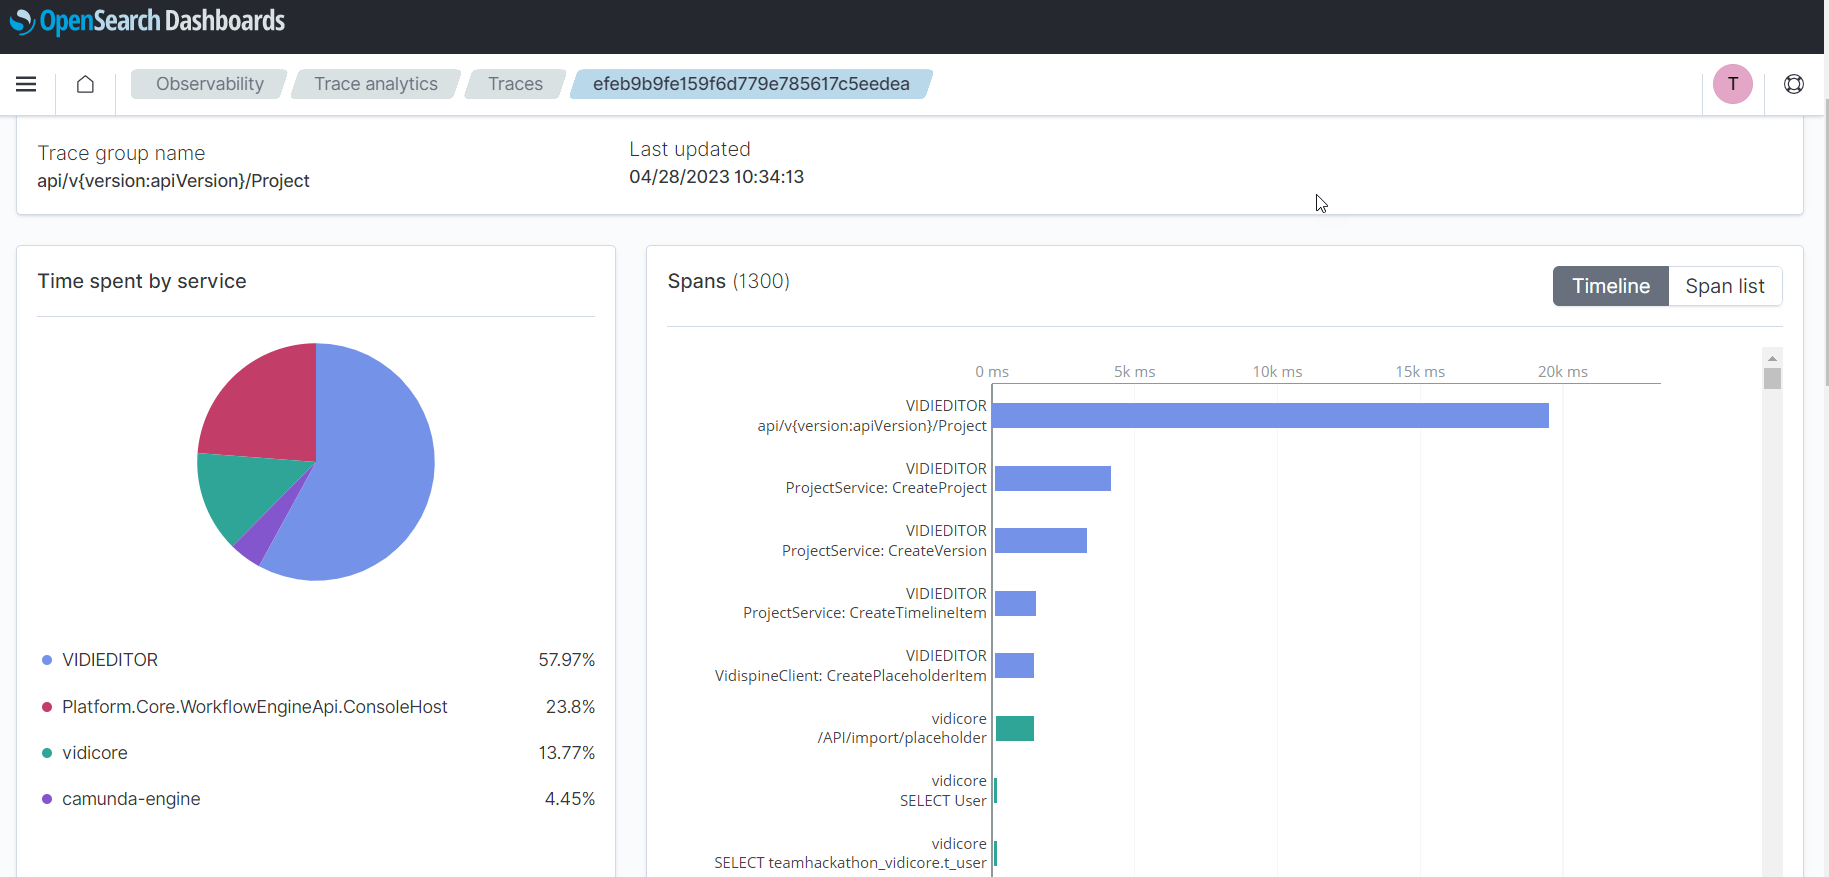This screenshot has width=1829, height=877.
Task: Open the Trace analytics breadcrumb
Action: coord(375,84)
